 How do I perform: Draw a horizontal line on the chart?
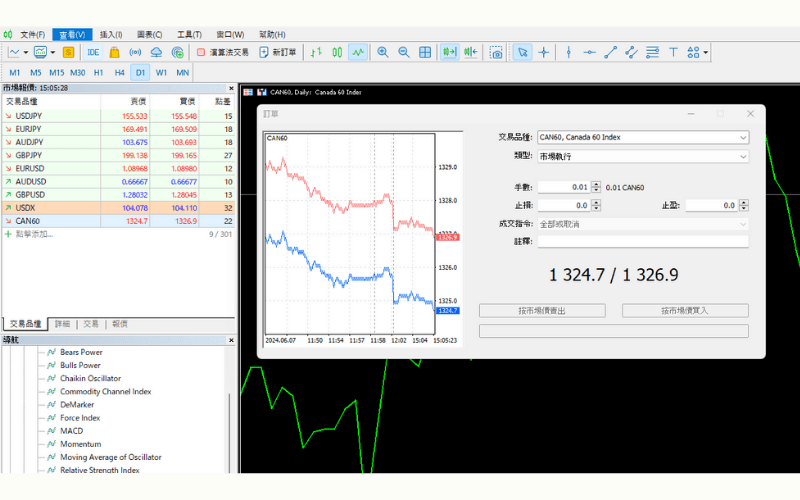coord(589,52)
